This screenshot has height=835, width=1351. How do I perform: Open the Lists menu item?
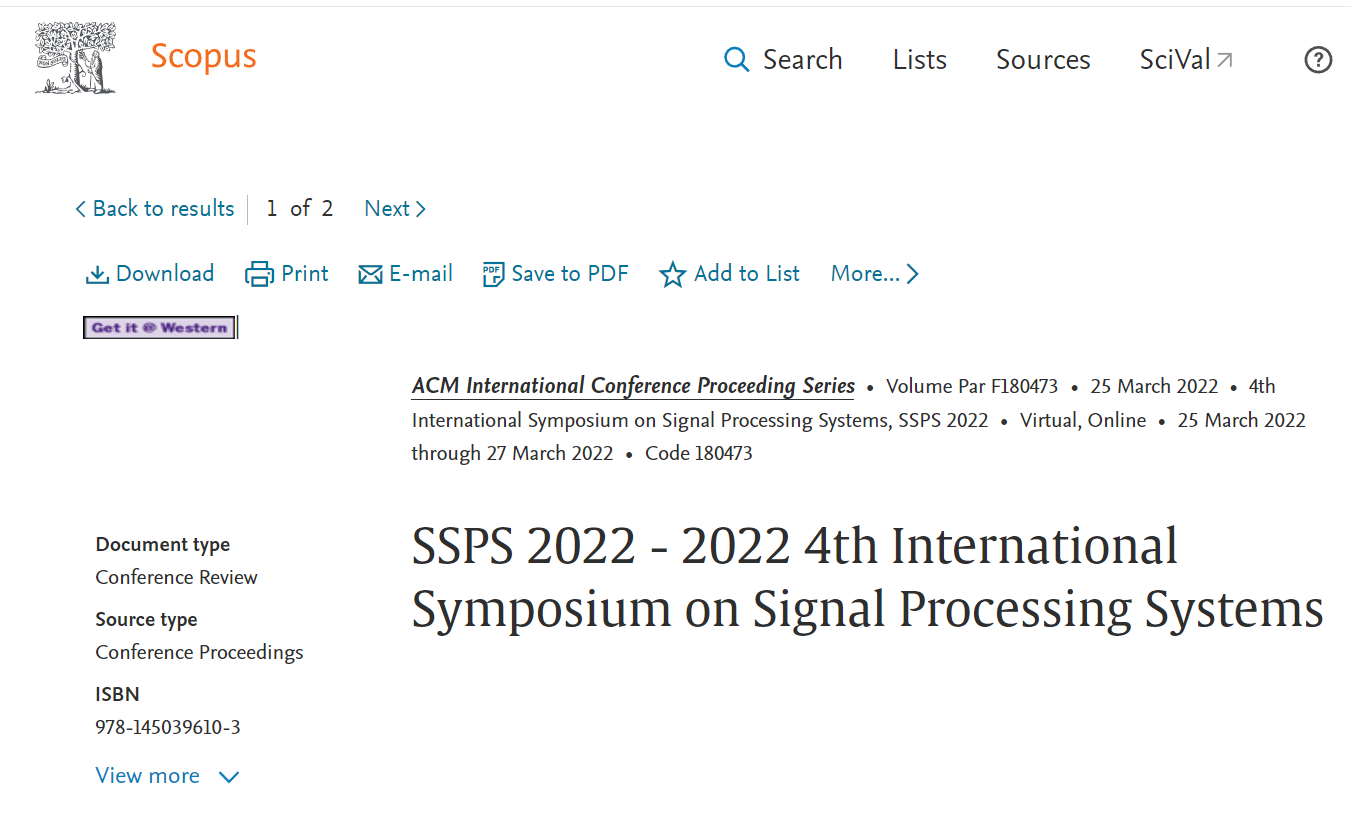920,60
